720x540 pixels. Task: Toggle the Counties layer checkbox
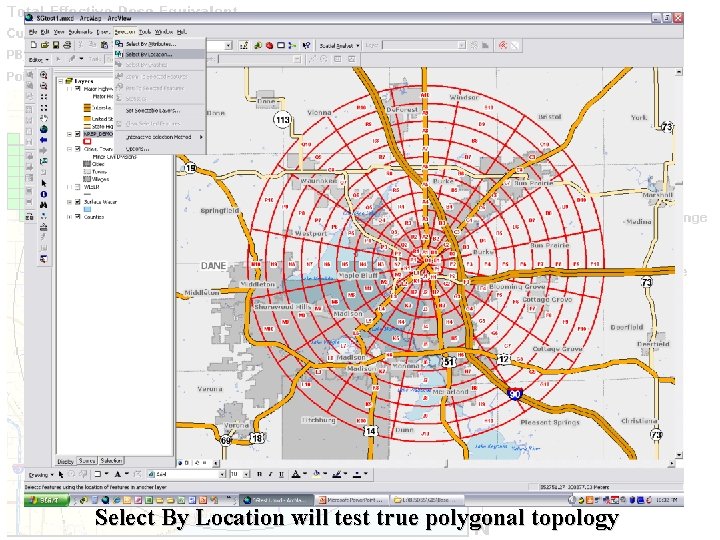(78, 216)
